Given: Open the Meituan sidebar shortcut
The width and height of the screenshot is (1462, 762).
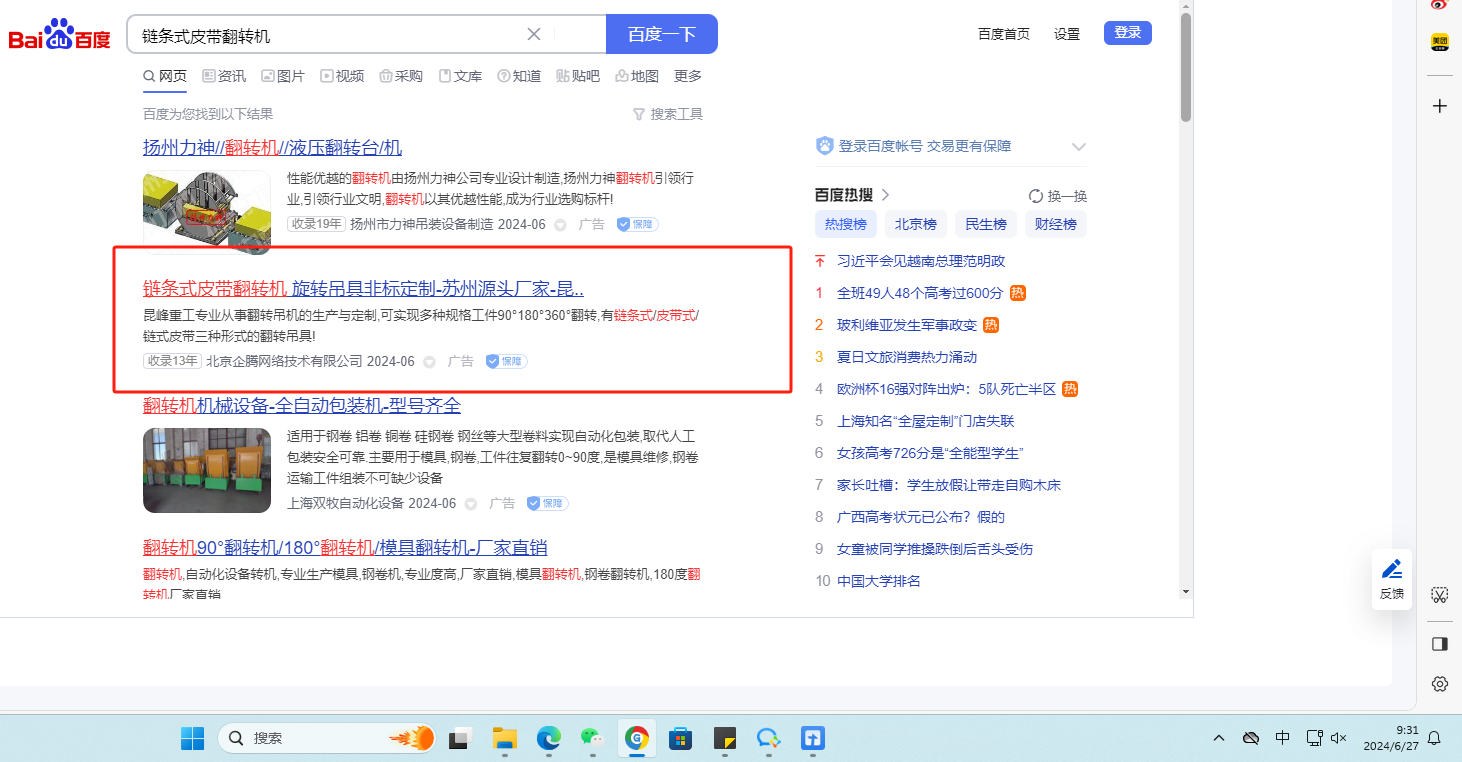Looking at the screenshot, I should [1439, 42].
